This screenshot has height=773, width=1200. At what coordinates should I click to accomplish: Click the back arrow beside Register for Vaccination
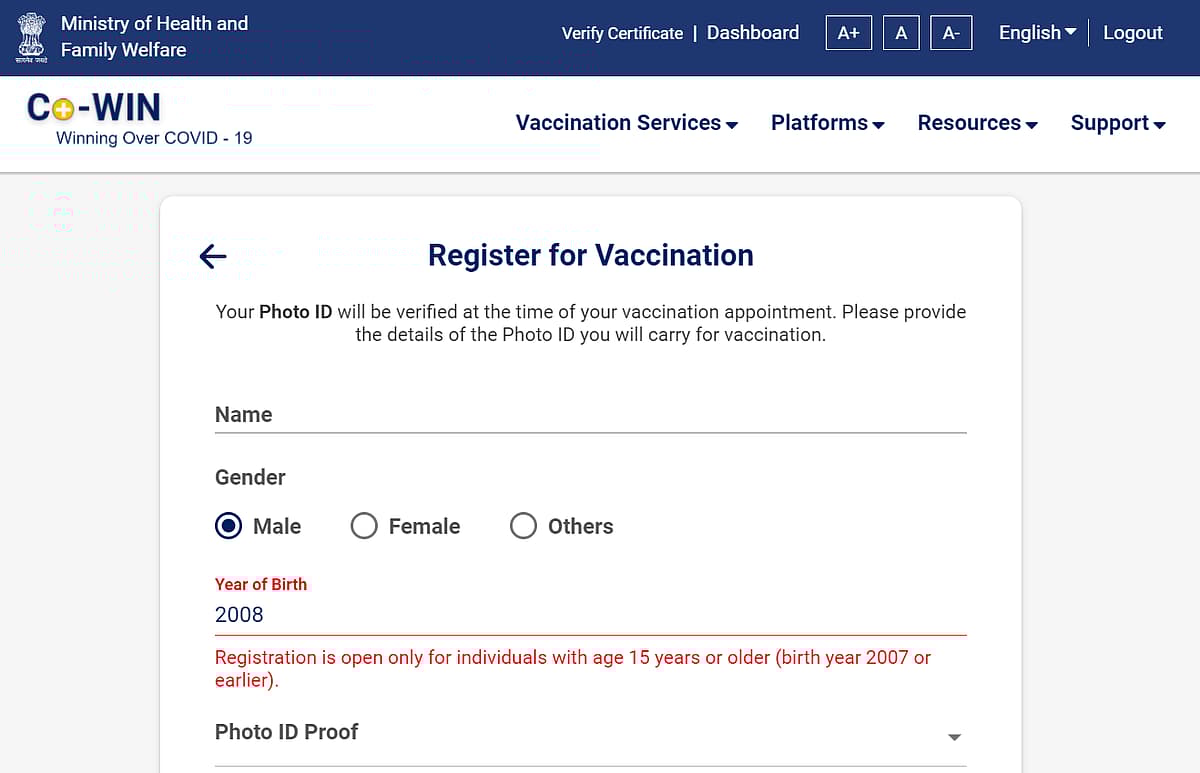213,256
